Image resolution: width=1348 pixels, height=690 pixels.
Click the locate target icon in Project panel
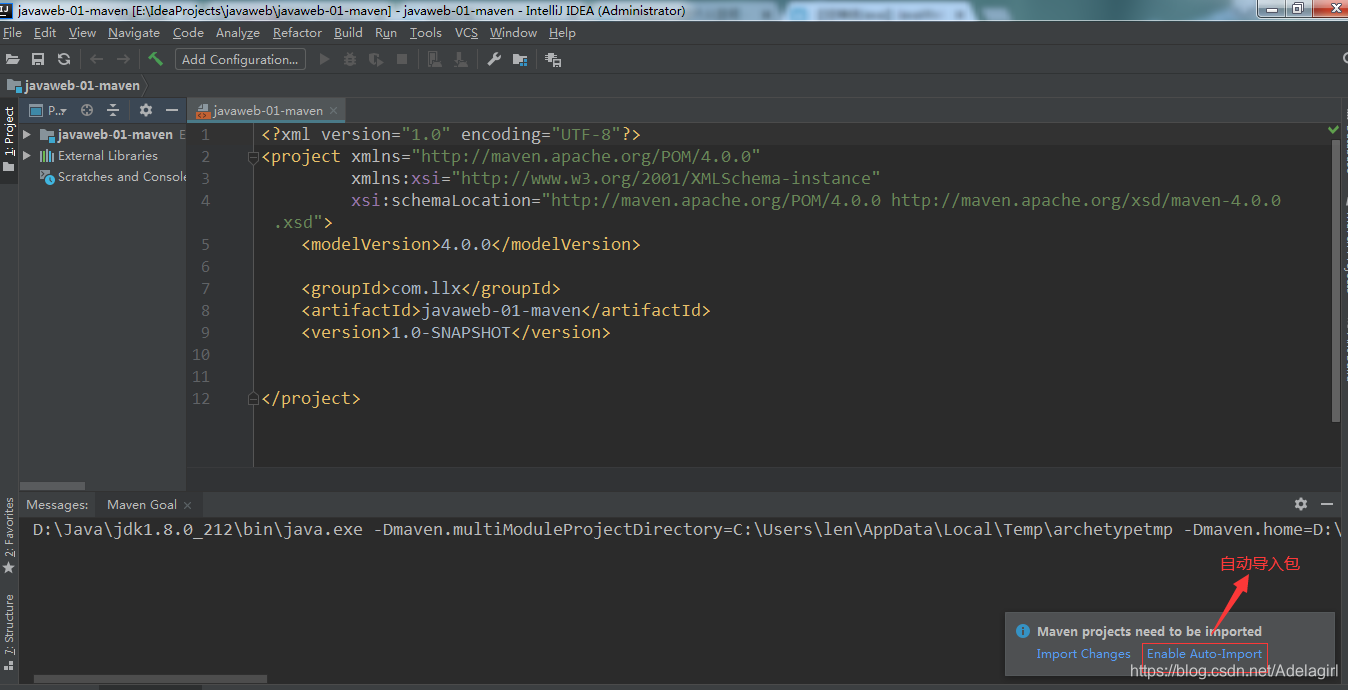87,110
